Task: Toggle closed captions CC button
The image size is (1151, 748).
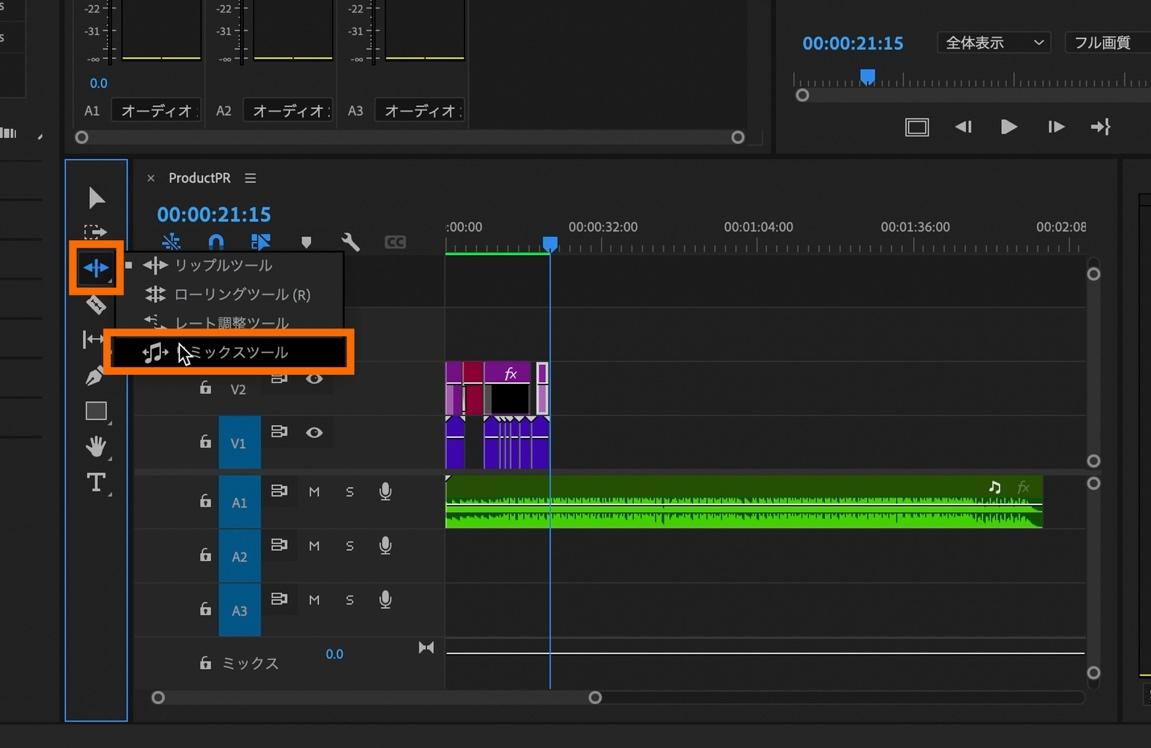Action: click(x=395, y=242)
